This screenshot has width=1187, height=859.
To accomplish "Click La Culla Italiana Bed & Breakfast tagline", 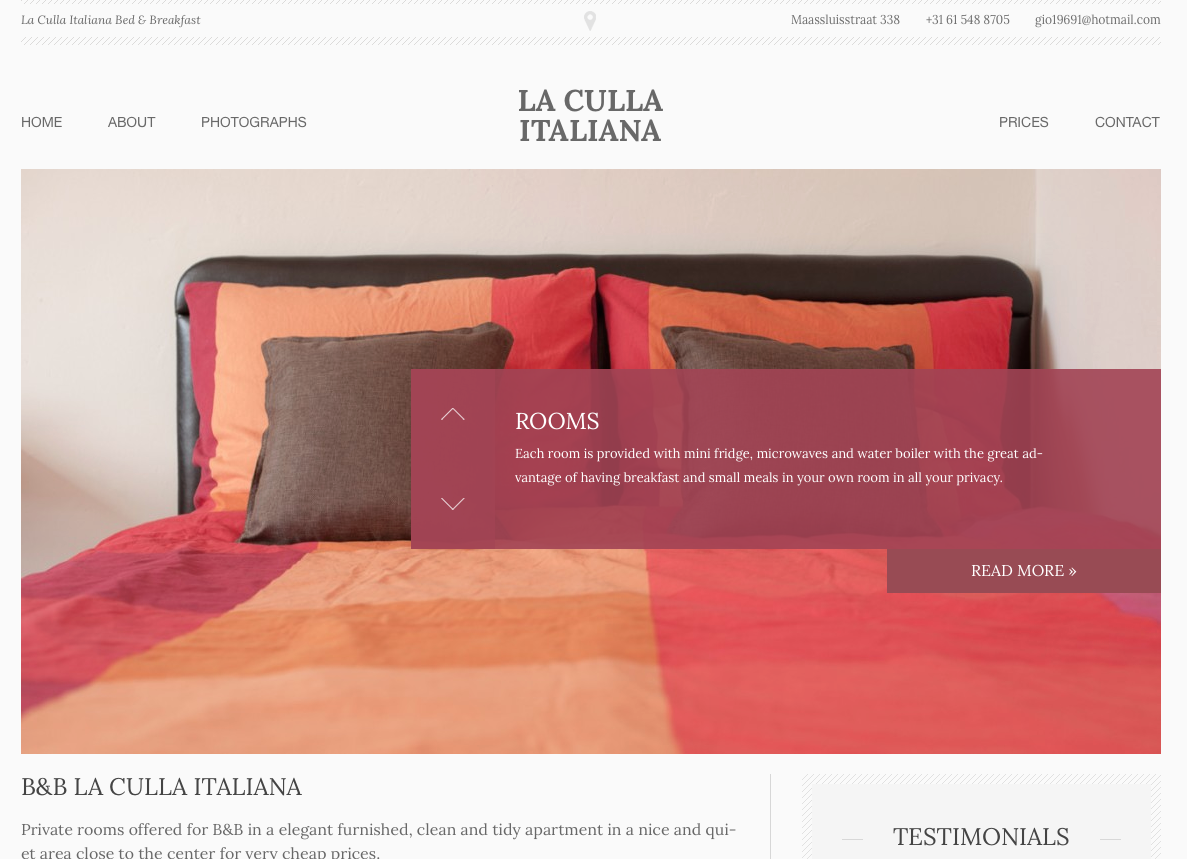I will click(x=111, y=20).
